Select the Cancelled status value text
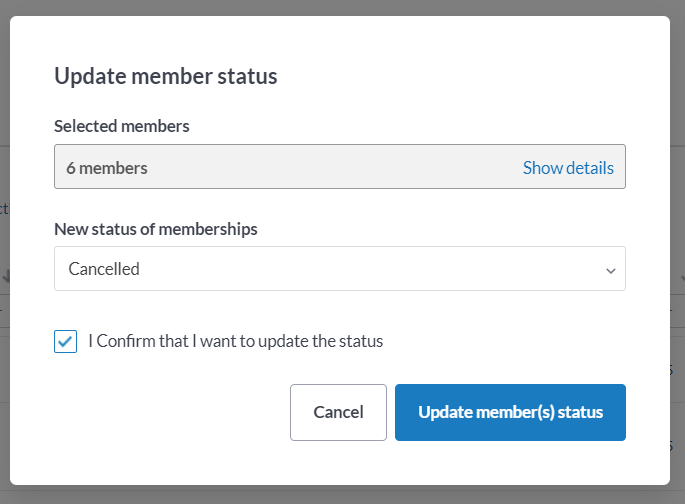 [104, 269]
